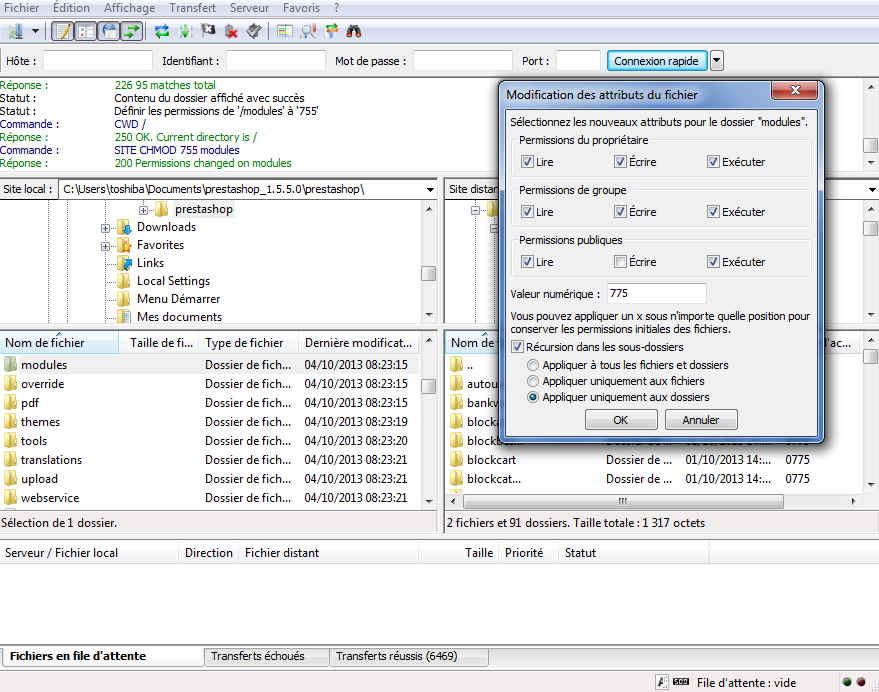Click the Connexion rapide button
Viewport: 879px width, 692px height.
coord(656,61)
